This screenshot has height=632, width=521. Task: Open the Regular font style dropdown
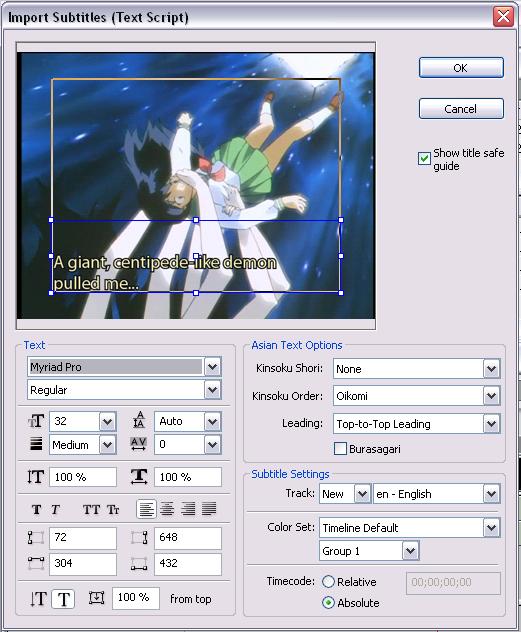coord(212,390)
